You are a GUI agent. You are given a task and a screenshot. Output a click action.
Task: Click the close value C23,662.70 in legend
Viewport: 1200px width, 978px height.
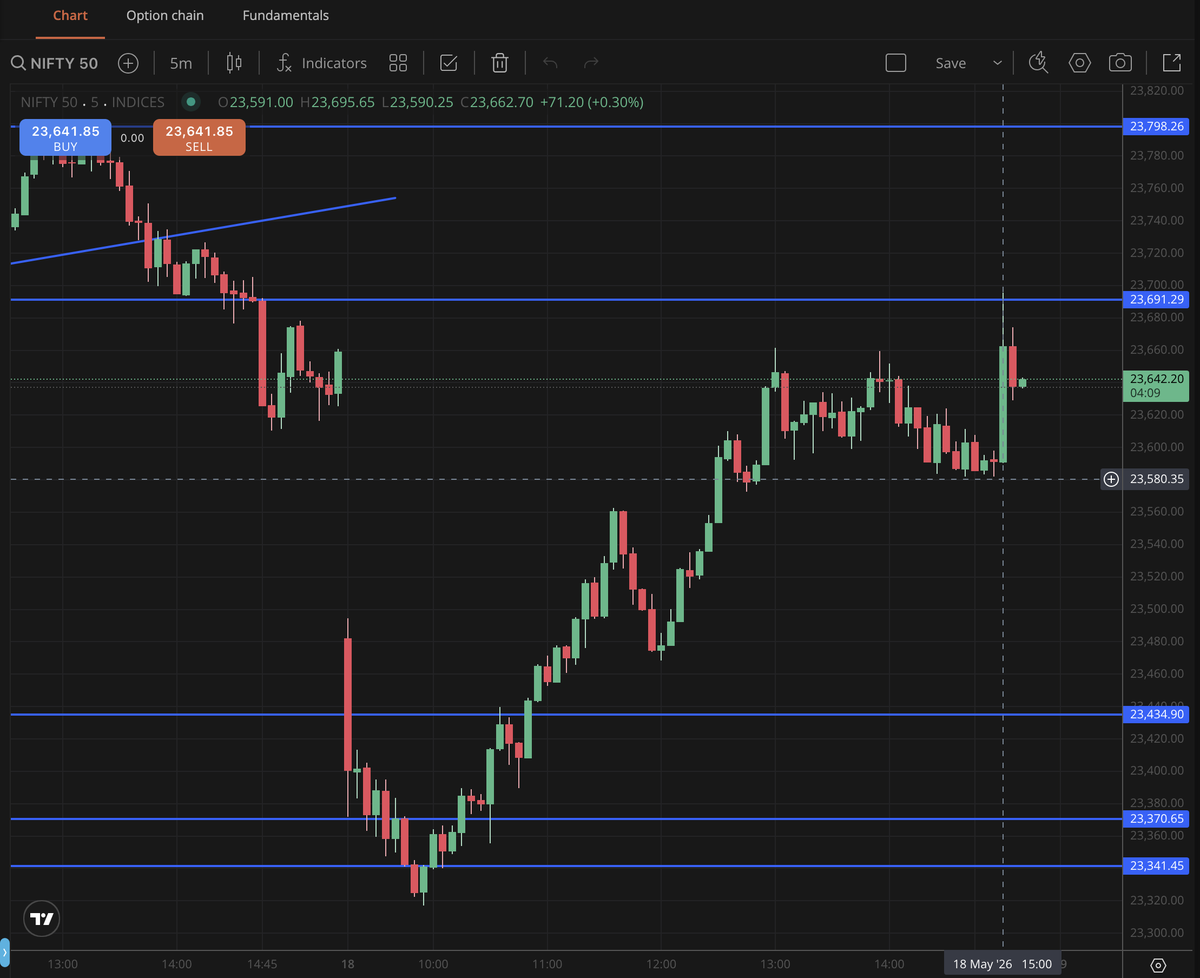[496, 102]
